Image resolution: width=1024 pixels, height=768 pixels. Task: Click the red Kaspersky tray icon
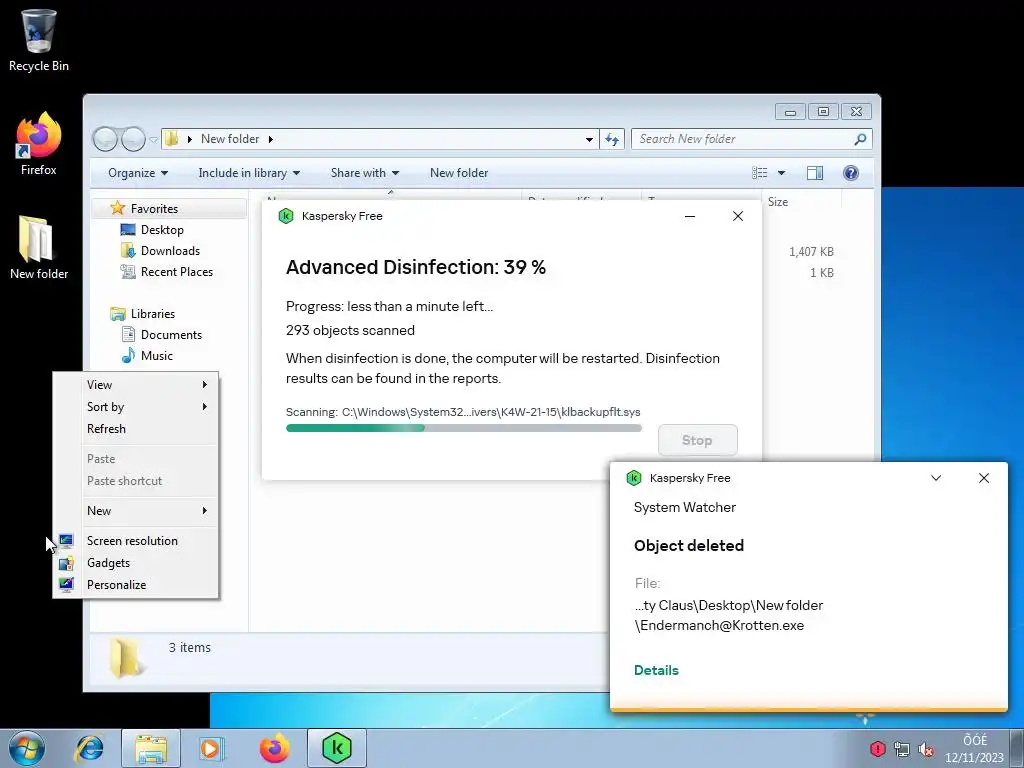click(878, 748)
